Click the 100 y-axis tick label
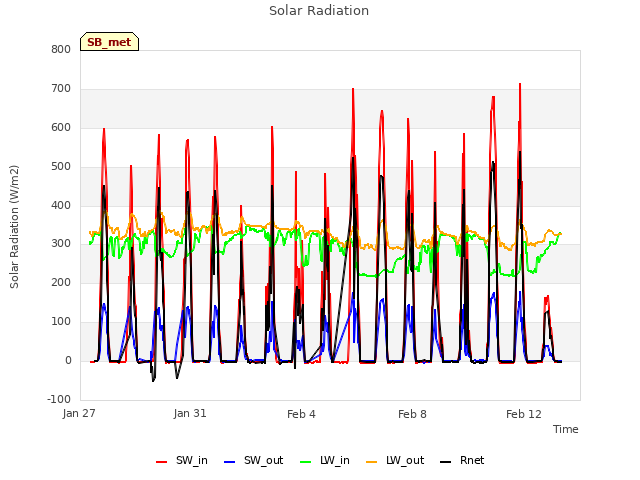This screenshot has height=480, width=640. (x=61, y=322)
